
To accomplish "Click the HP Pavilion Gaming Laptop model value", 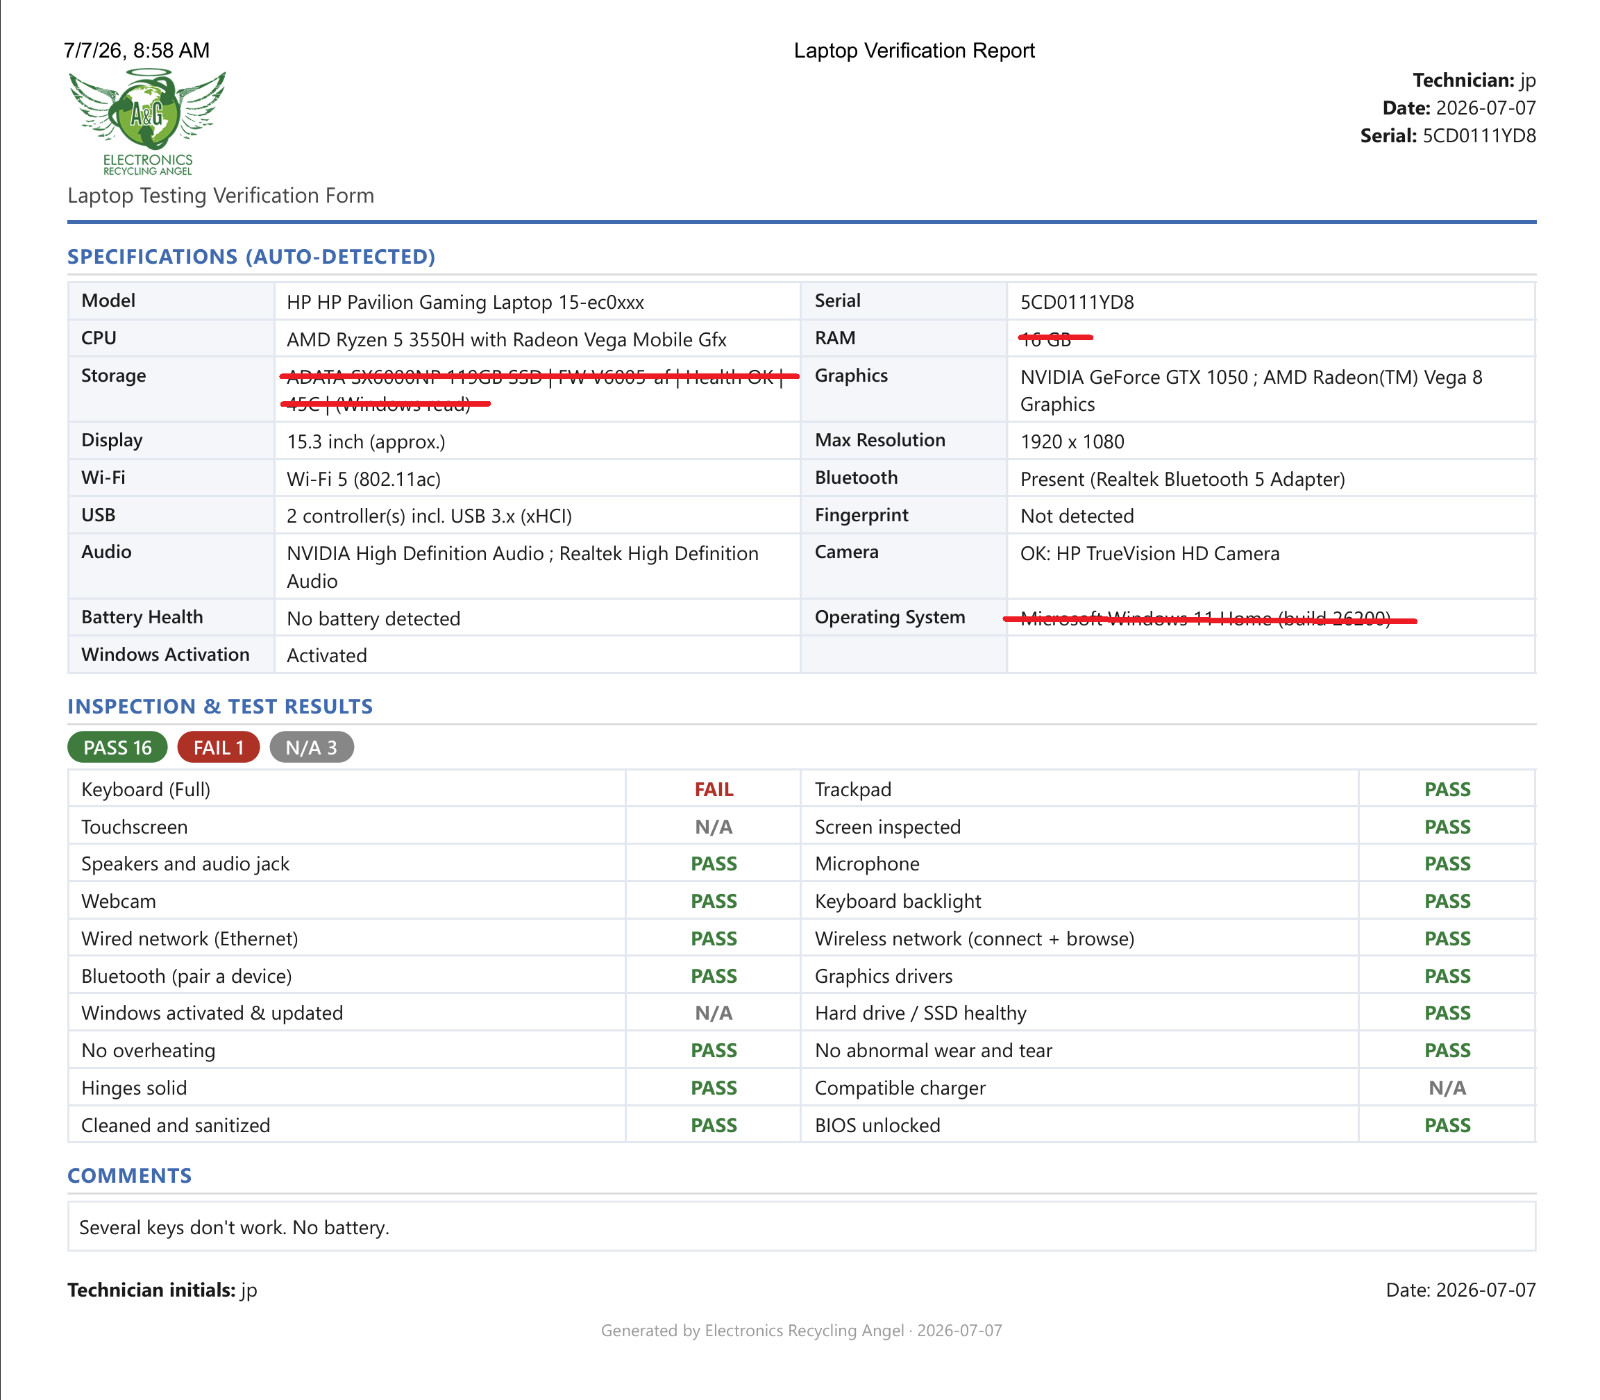I will pyautogui.click(x=465, y=302).
